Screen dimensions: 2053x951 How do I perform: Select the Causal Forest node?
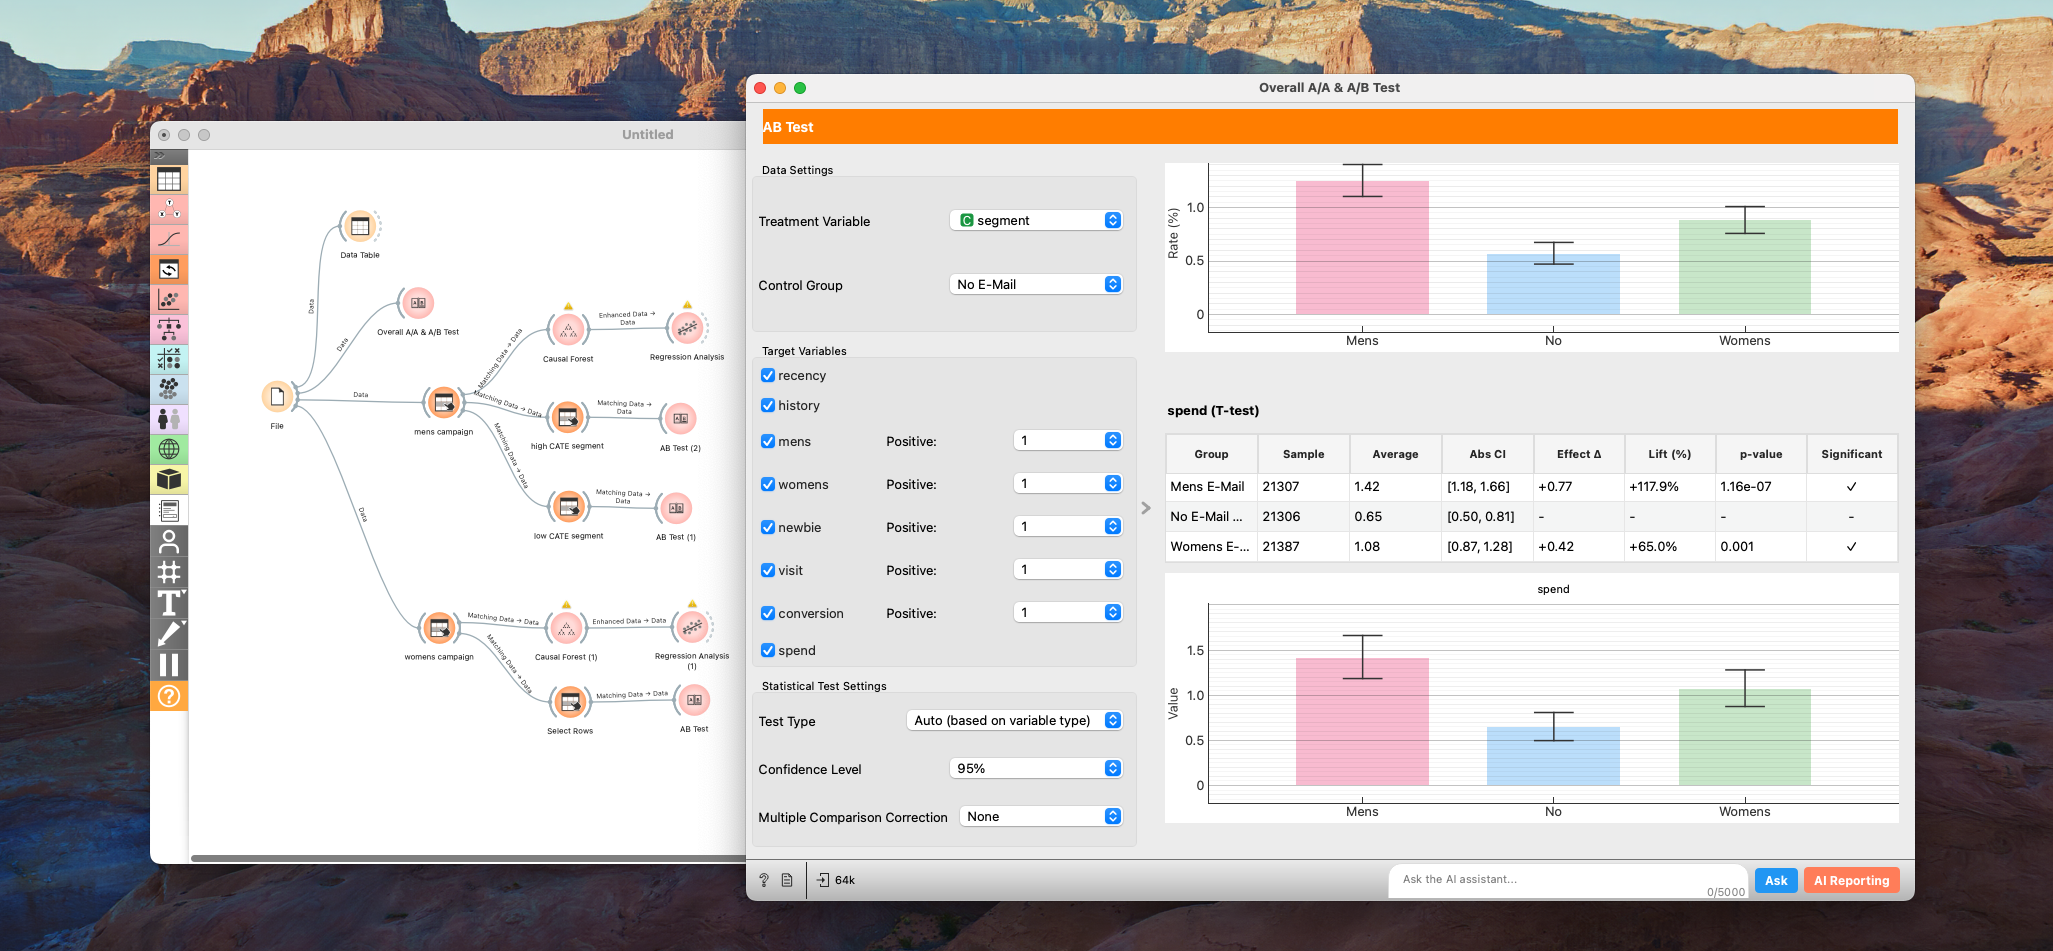point(567,330)
